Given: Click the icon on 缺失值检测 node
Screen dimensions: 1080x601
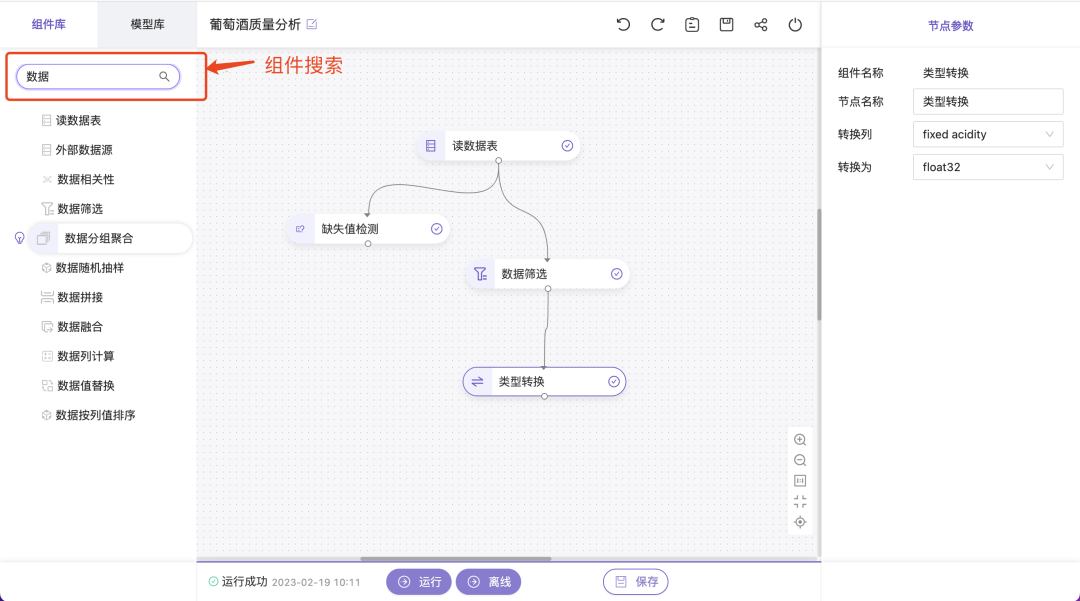Looking at the screenshot, I should (300, 229).
